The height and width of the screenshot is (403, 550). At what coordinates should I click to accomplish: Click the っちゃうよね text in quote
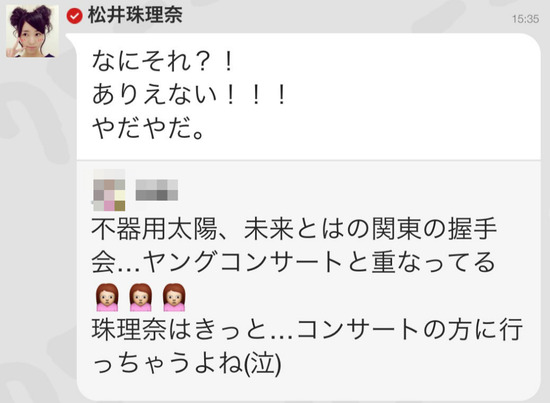click(167, 363)
